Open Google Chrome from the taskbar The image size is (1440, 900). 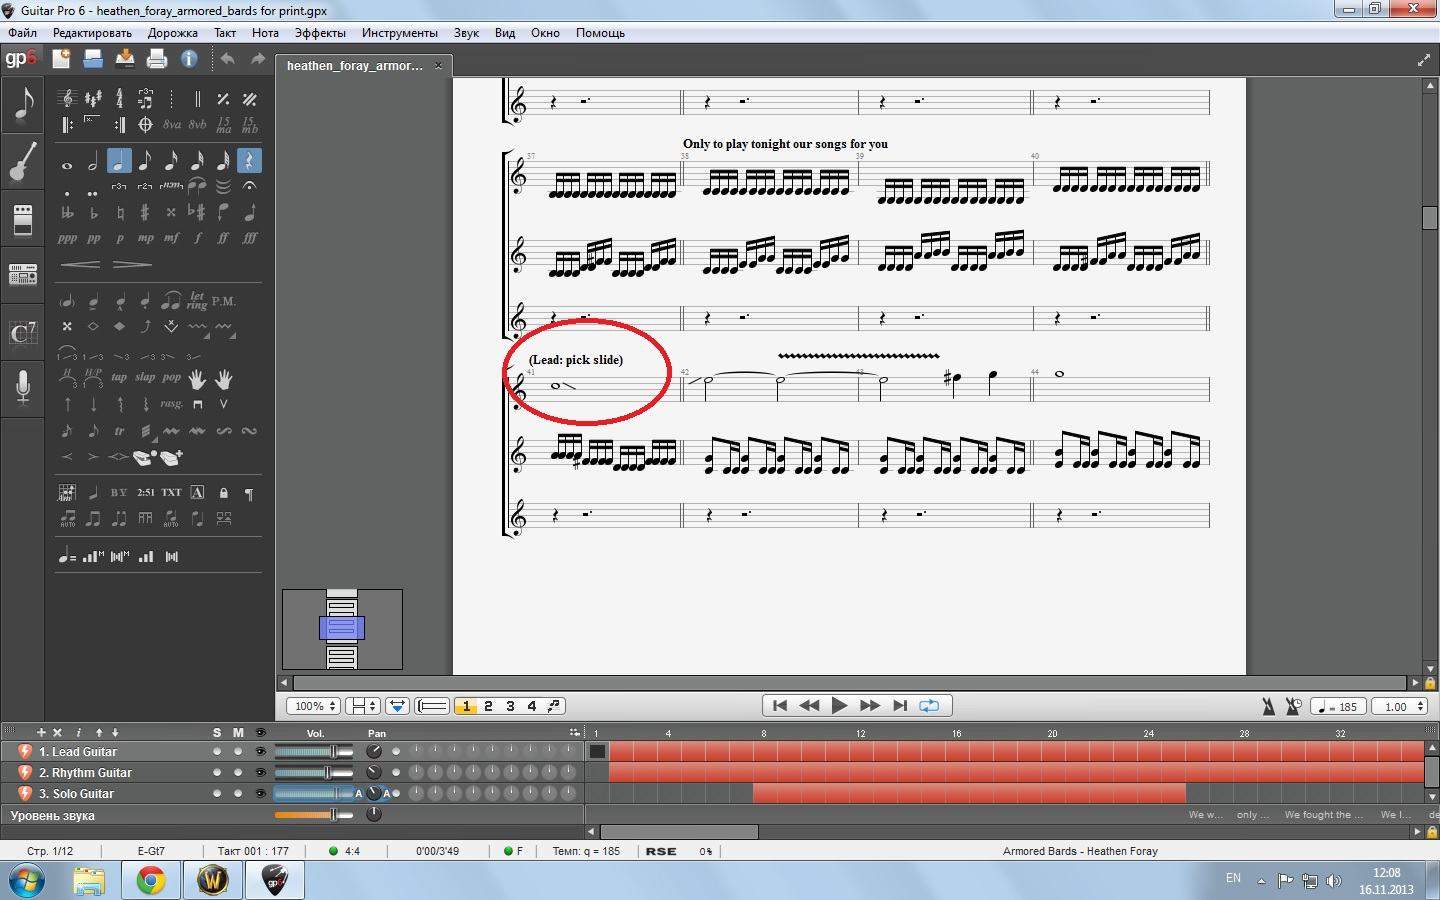pos(151,880)
